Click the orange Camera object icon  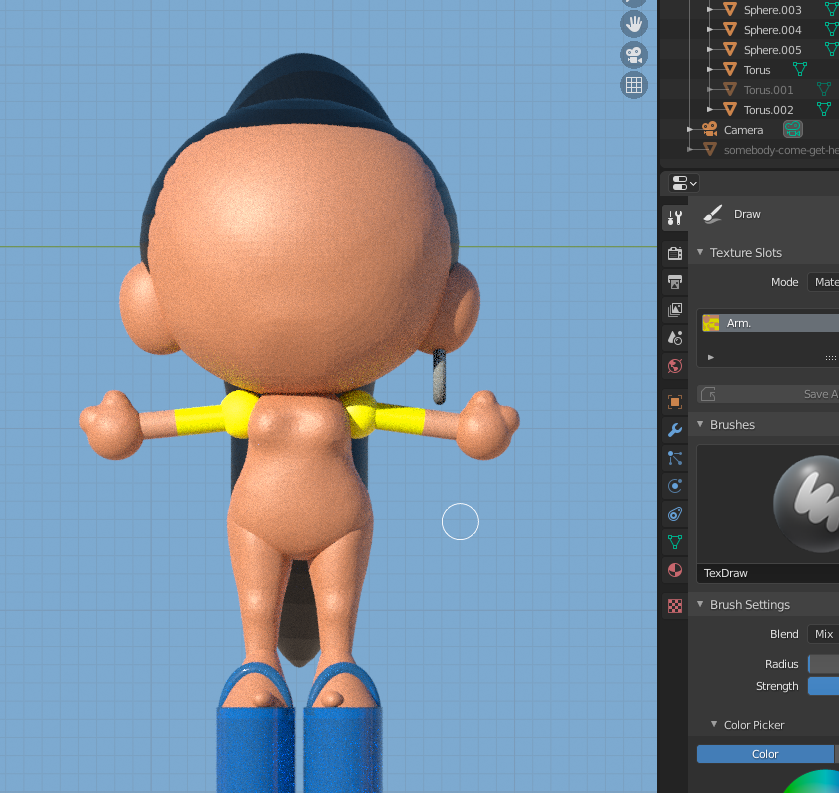710,129
